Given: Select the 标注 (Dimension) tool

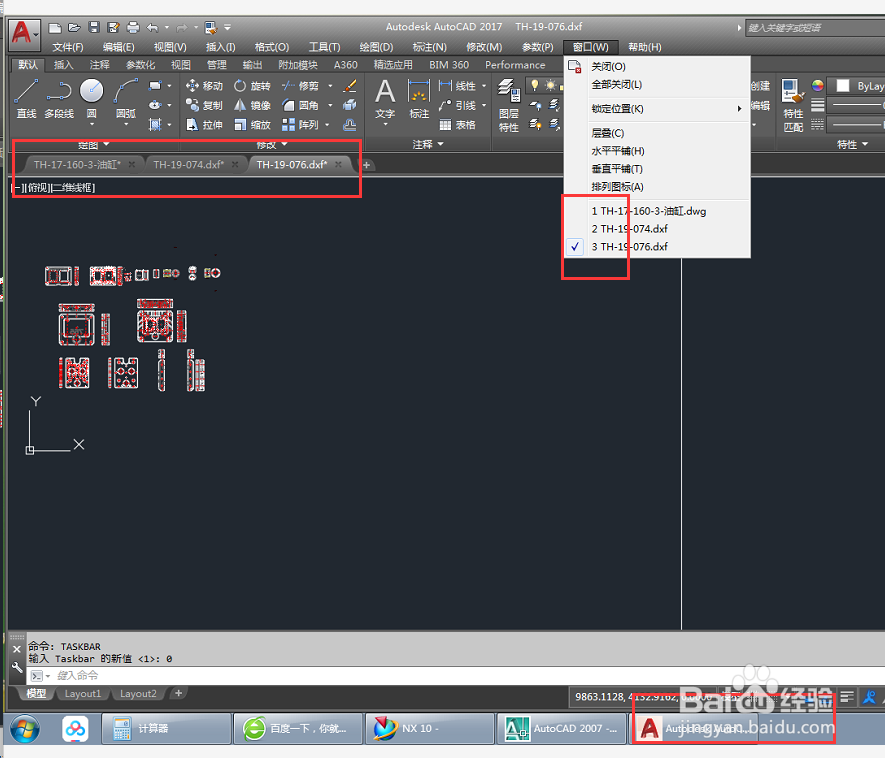Looking at the screenshot, I should 419,99.
